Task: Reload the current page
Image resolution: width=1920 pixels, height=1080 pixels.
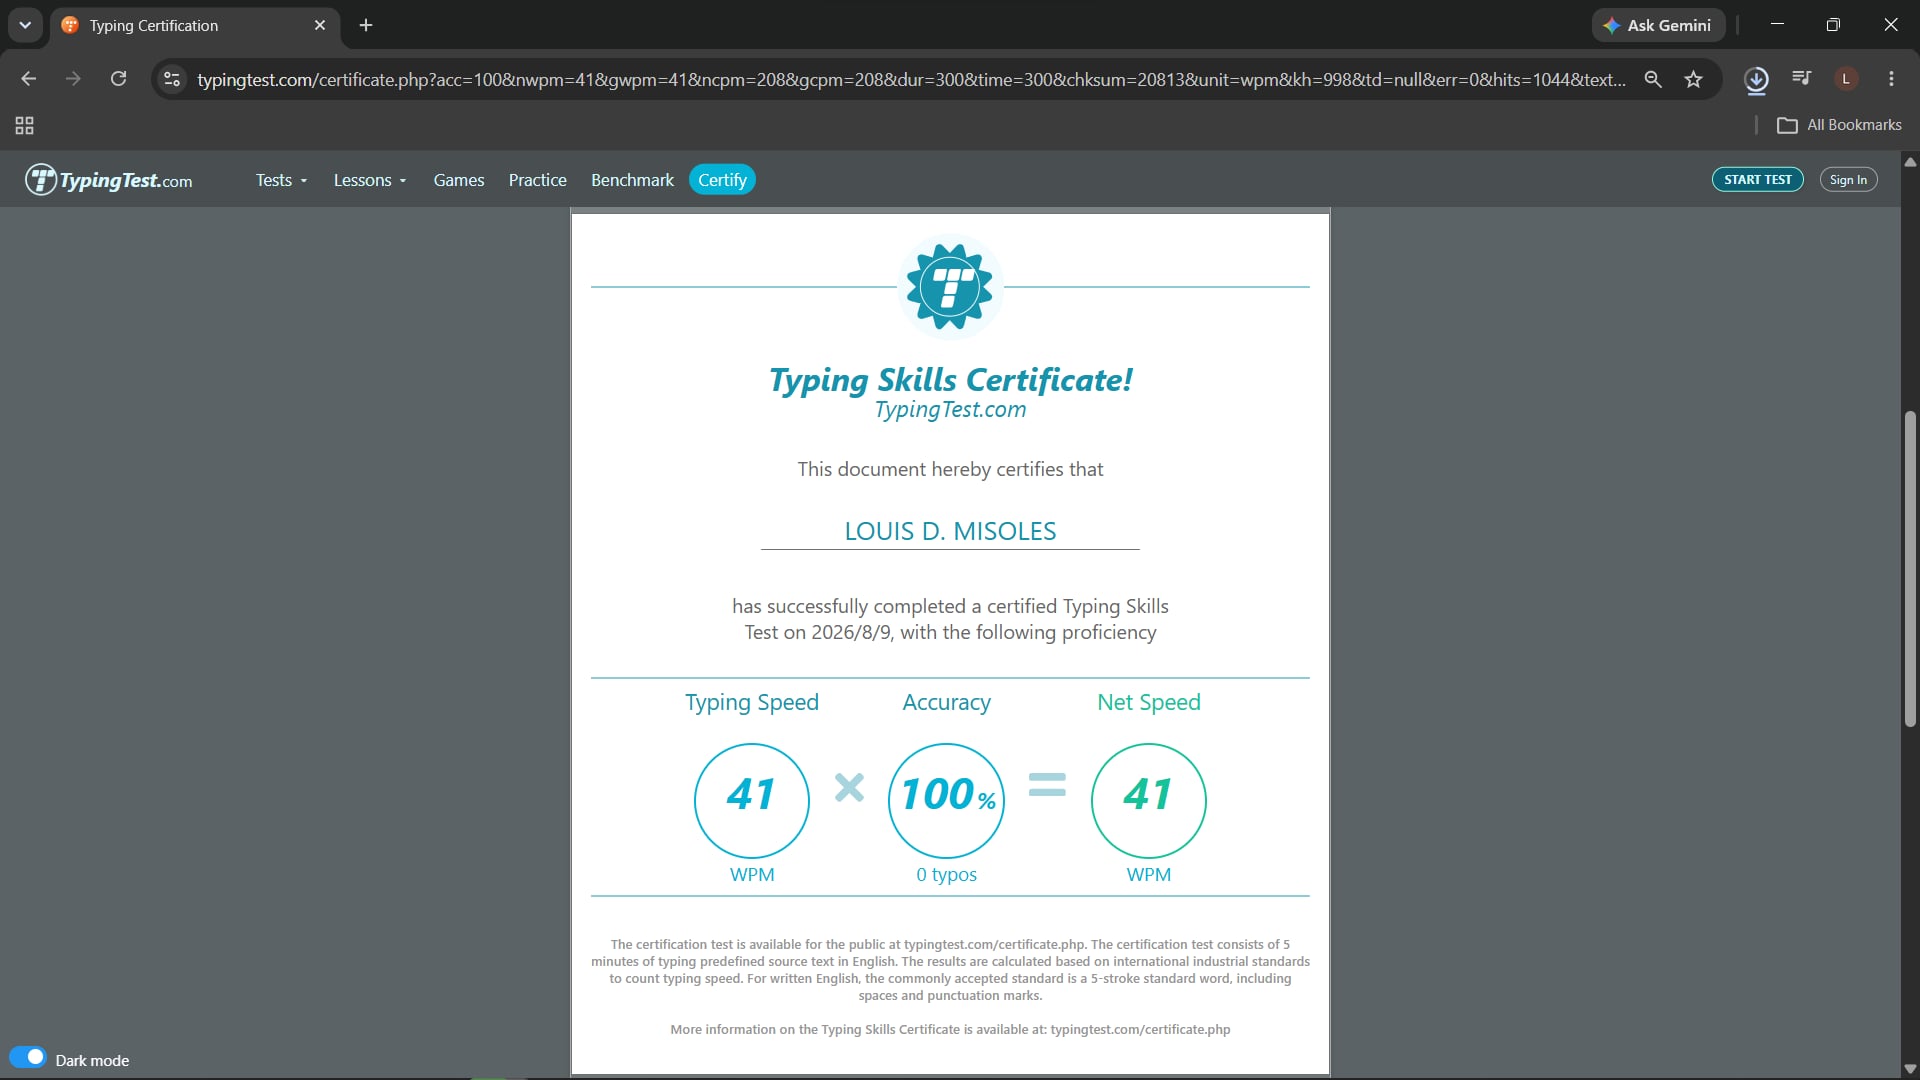Action: tap(118, 79)
